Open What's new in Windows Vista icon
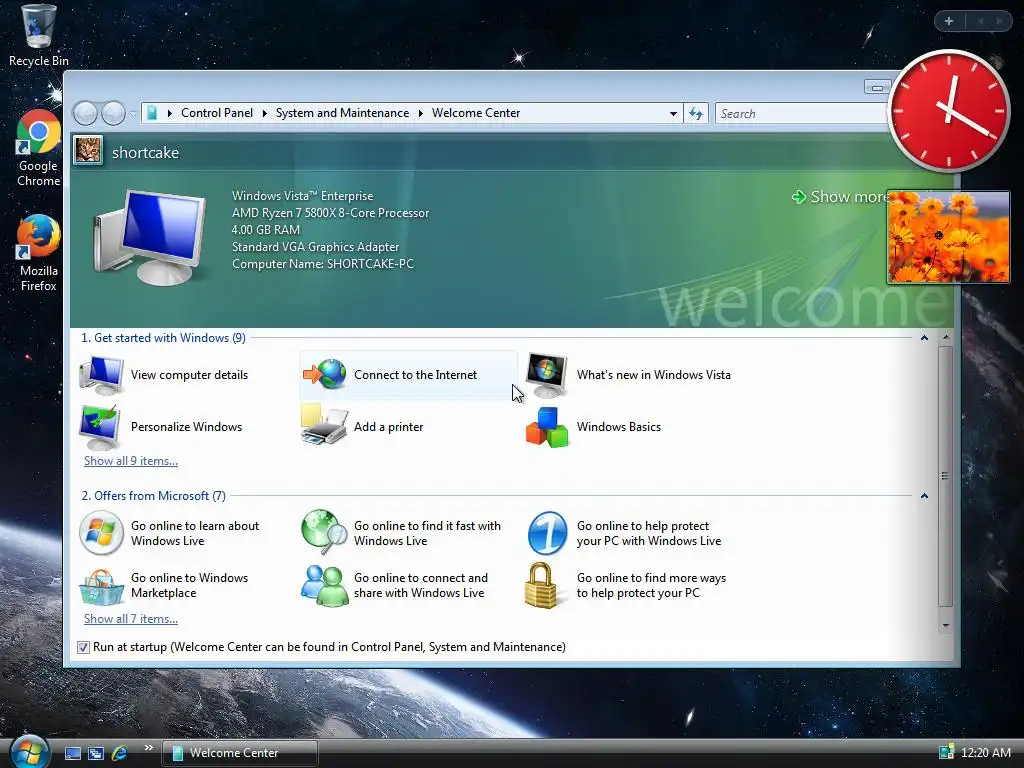 tap(547, 375)
